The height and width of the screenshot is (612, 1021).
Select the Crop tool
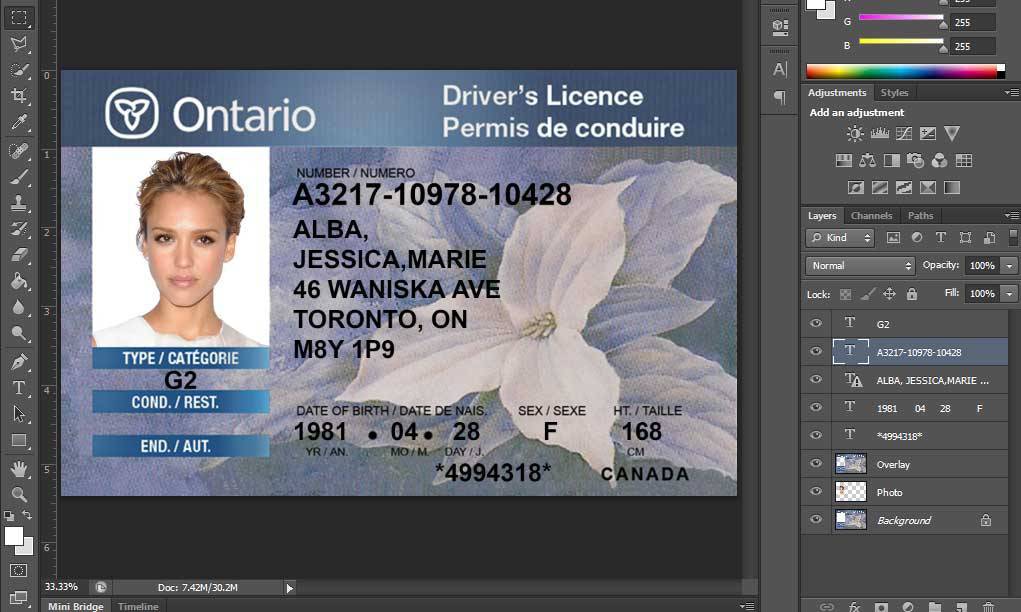[19, 96]
